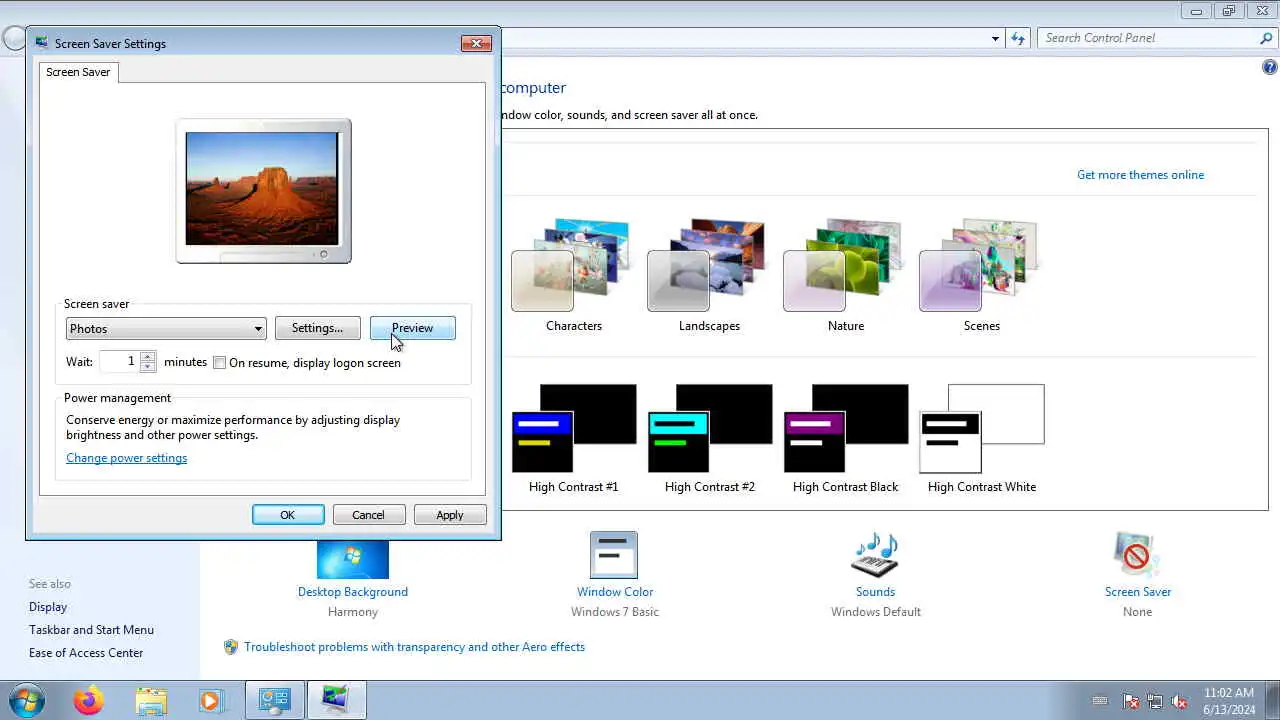Click the shield icon beside Troubleshoot link
The height and width of the screenshot is (720, 1280).
(x=231, y=647)
